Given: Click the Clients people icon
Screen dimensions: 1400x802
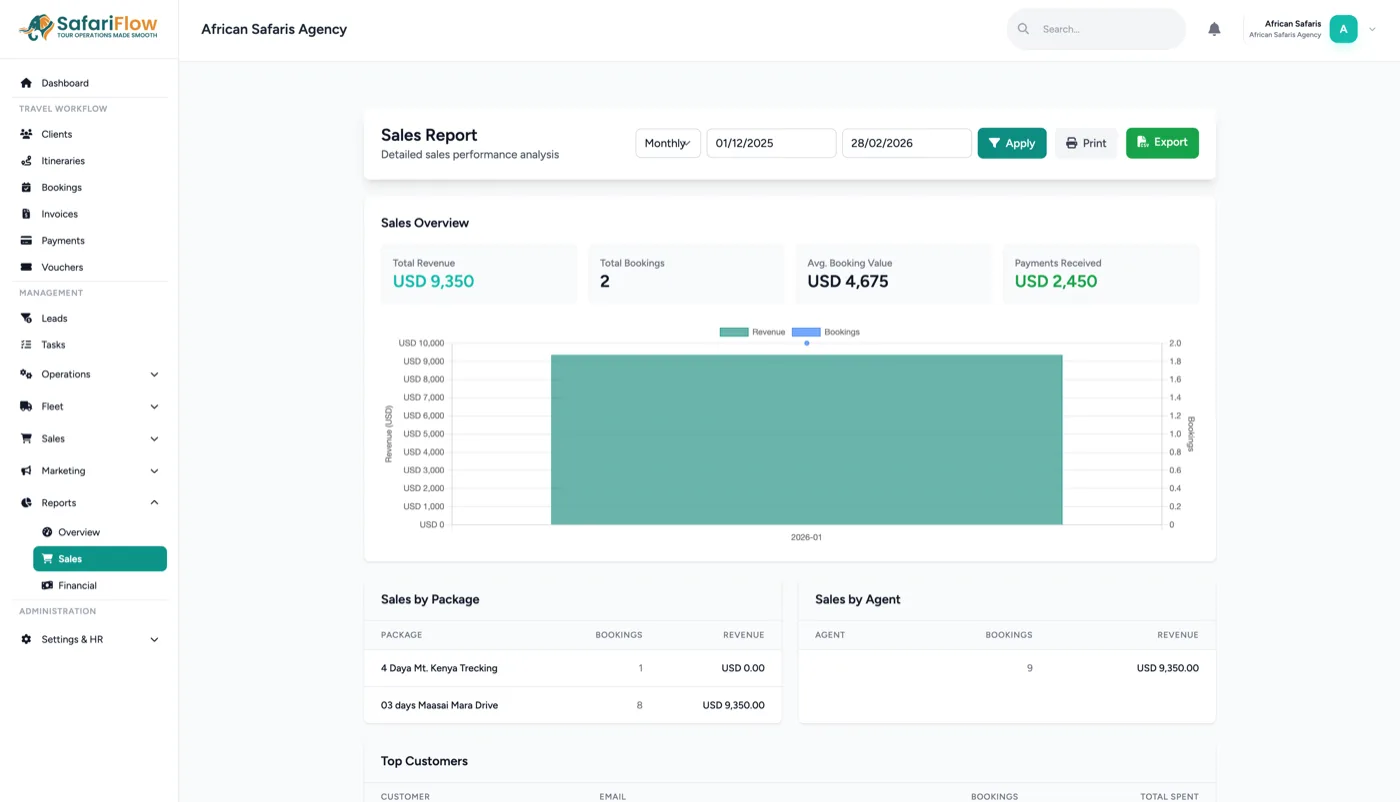Looking at the screenshot, I should (26, 134).
